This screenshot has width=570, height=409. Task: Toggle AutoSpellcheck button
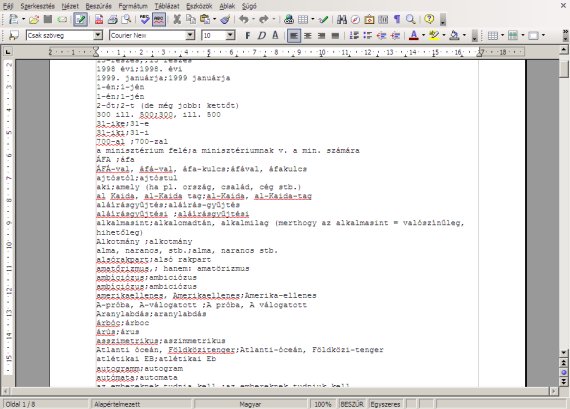click(x=159, y=19)
